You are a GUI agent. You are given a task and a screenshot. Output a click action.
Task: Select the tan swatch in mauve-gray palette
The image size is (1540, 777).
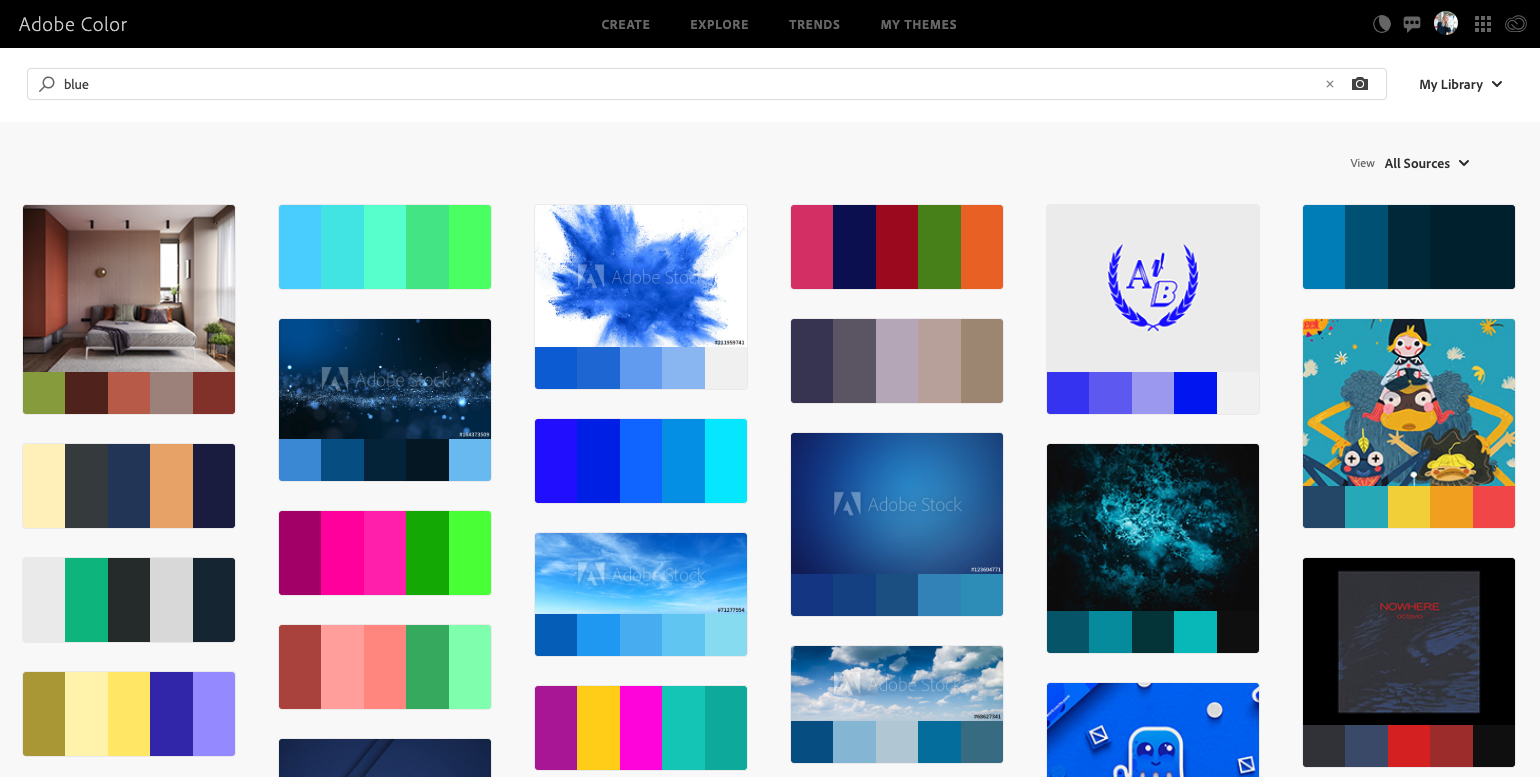982,361
